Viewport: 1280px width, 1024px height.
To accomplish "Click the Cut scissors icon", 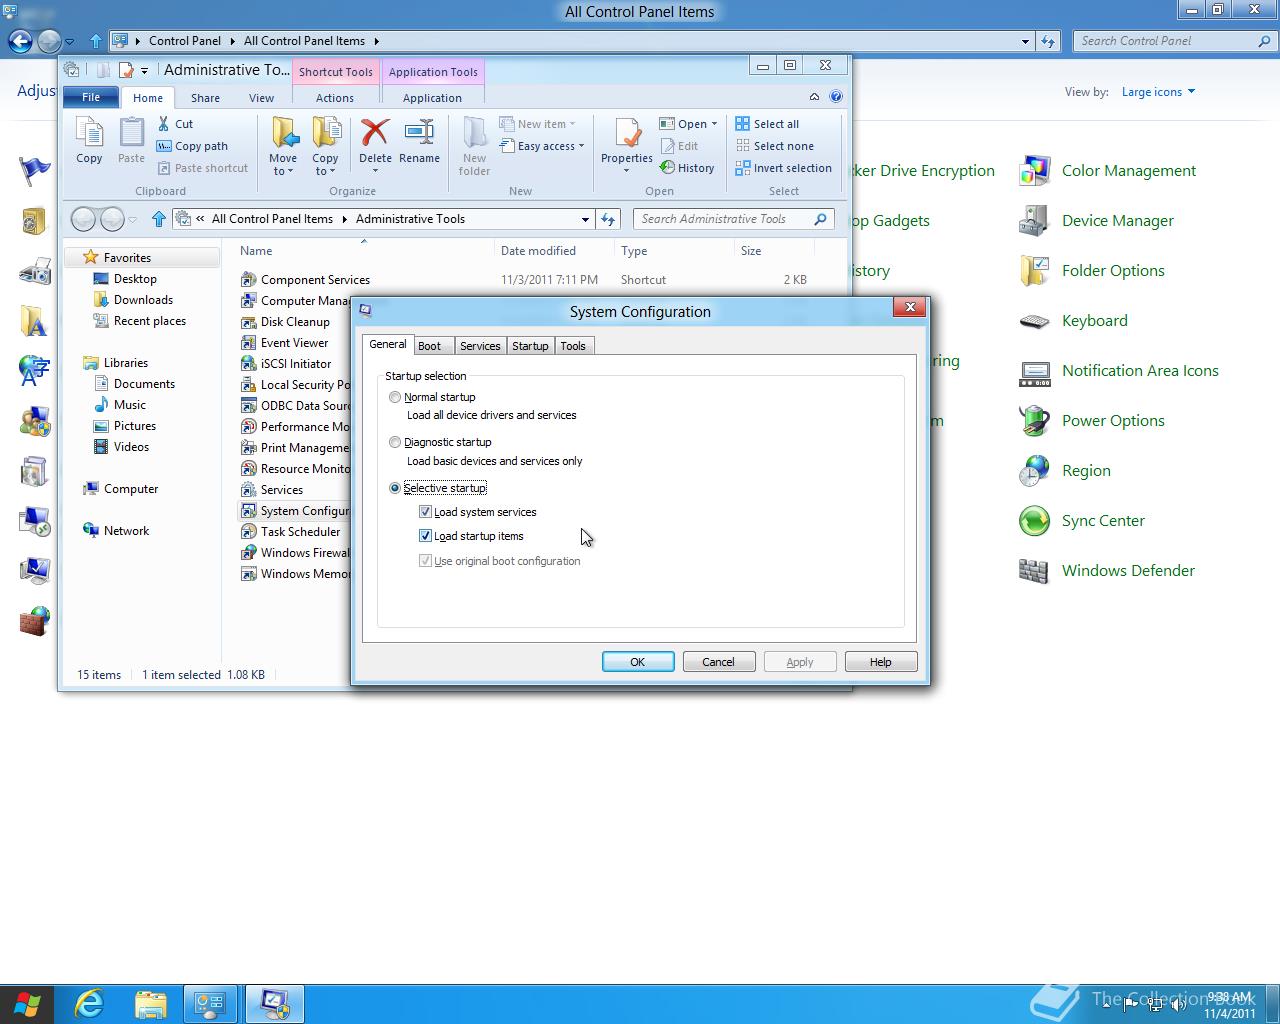I will pyautogui.click(x=164, y=124).
